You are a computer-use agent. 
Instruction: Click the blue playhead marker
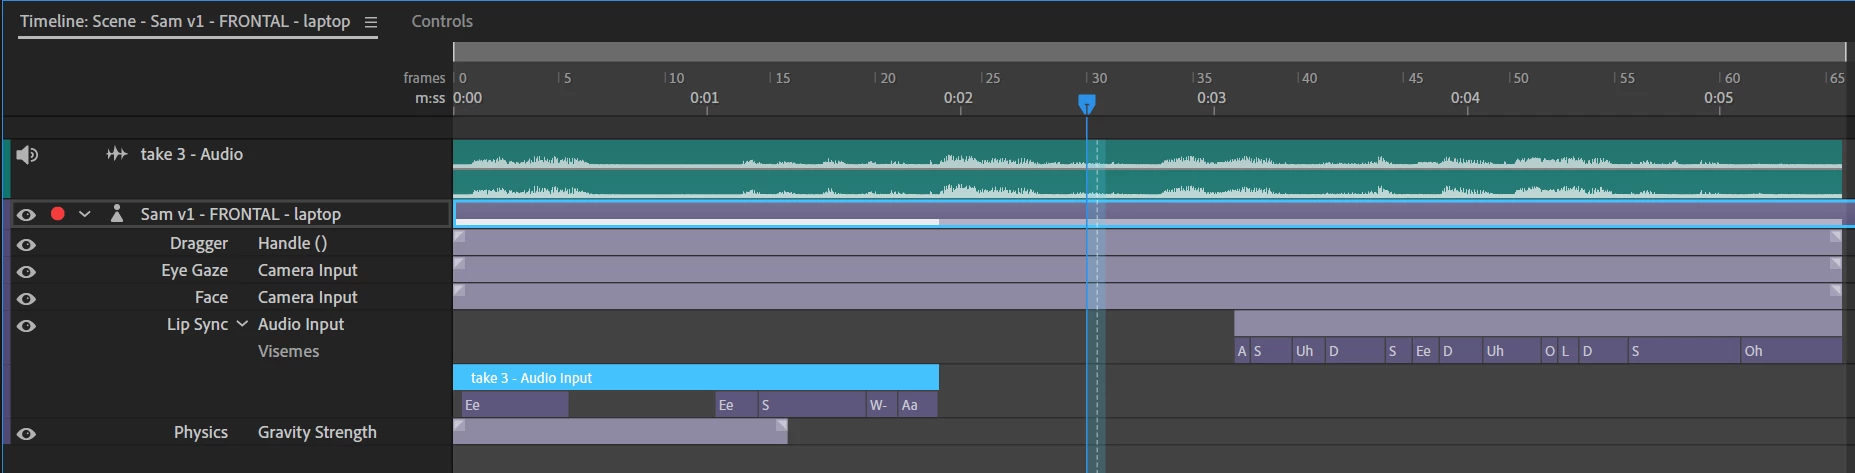[1087, 103]
